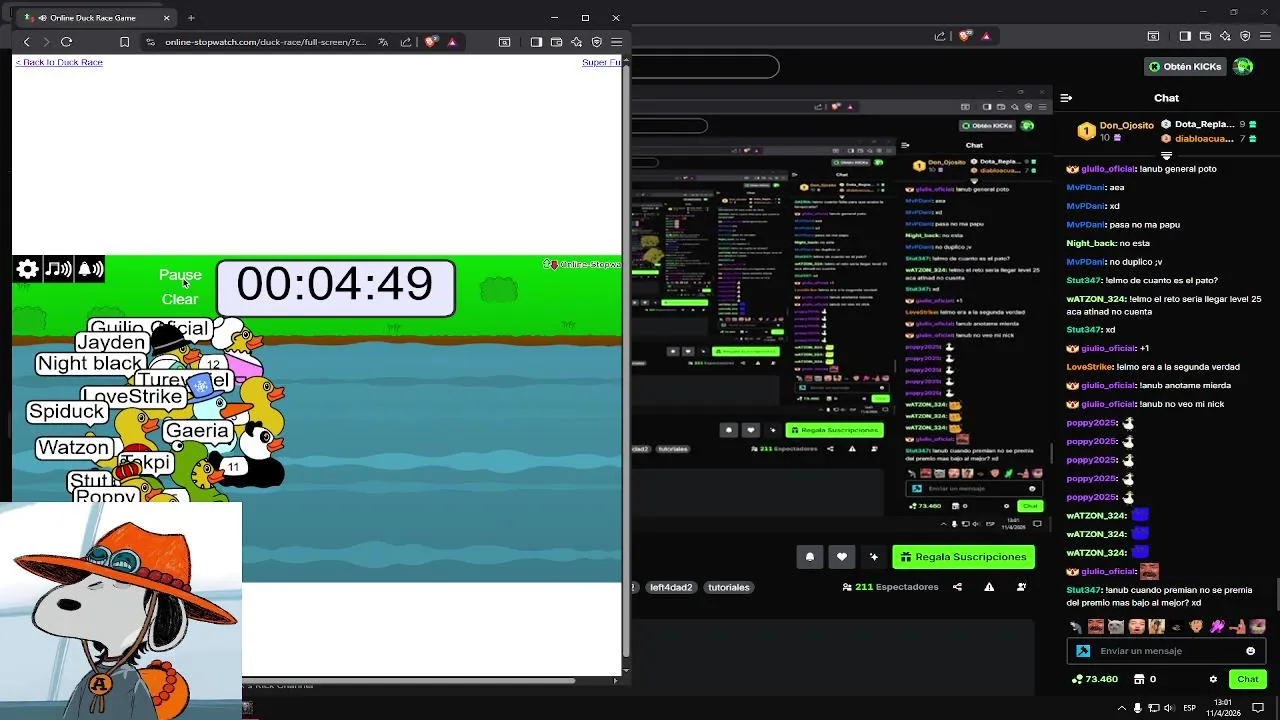Viewport: 1280px width, 720px height.
Task: Open a new tab beside Duck Race tab
Action: coord(191,18)
